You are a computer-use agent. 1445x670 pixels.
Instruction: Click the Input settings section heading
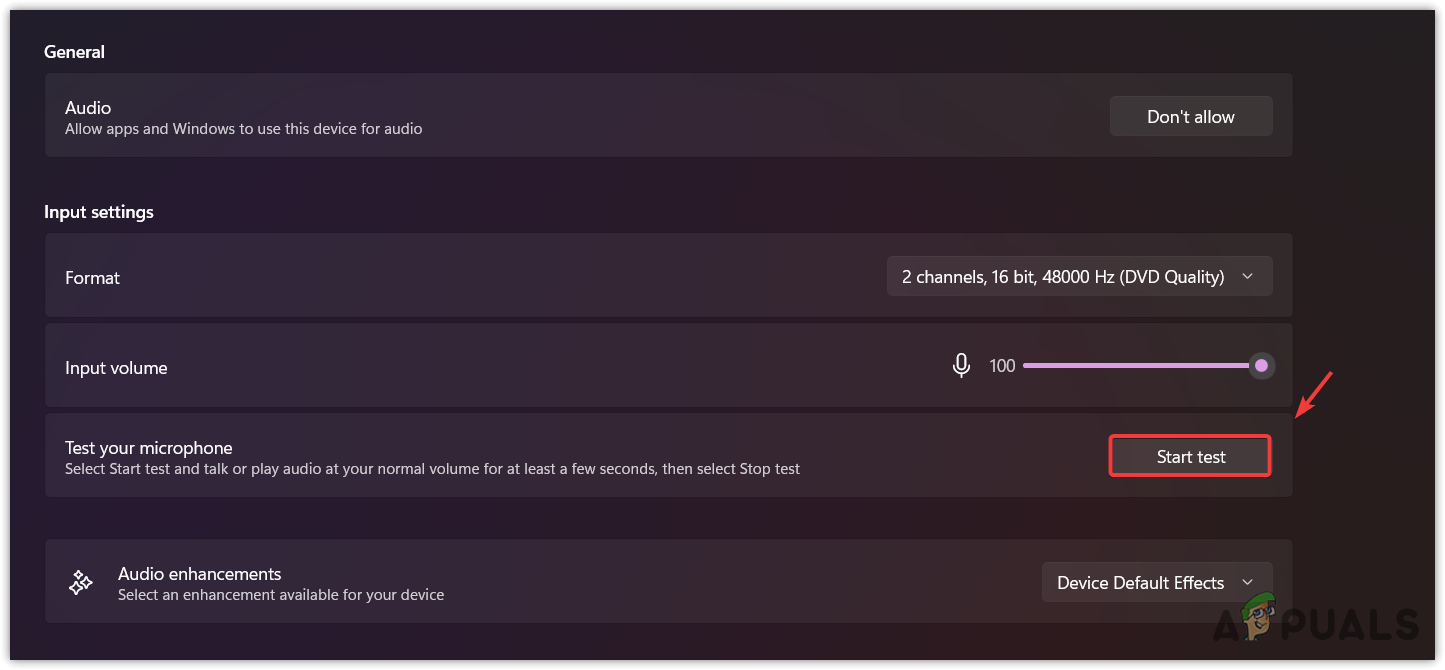tap(99, 212)
